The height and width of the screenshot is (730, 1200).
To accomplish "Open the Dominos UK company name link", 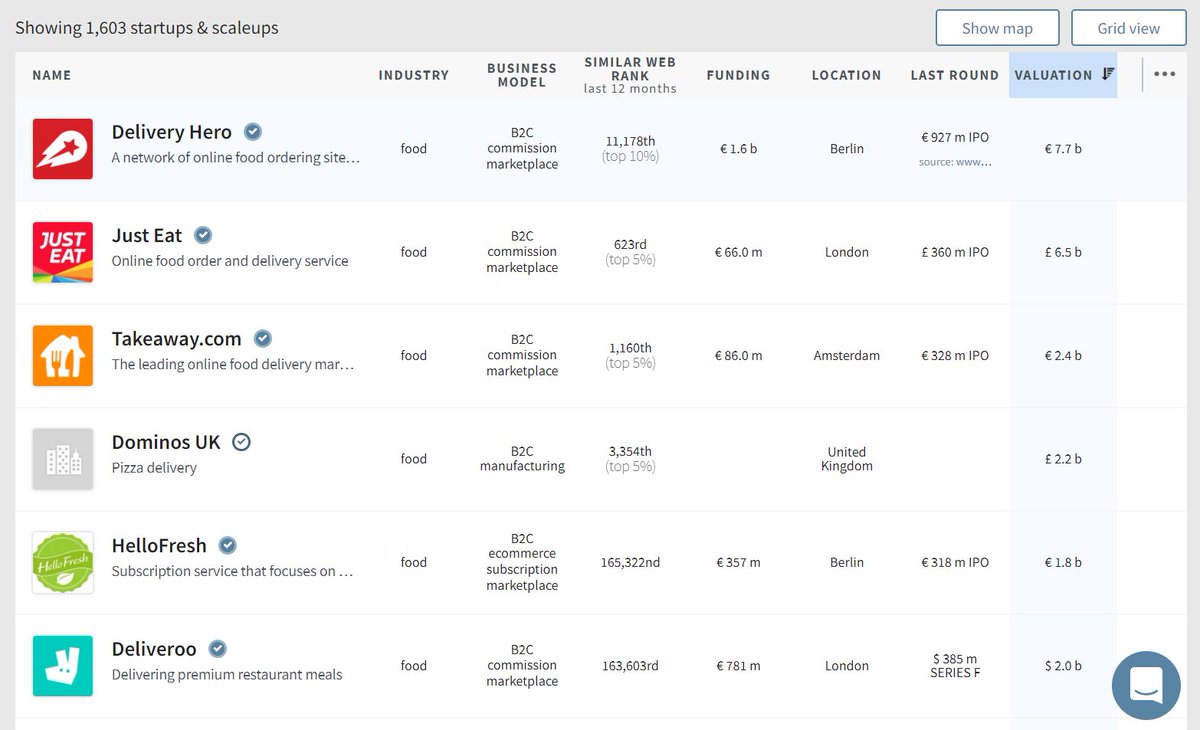I will [166, 442].
